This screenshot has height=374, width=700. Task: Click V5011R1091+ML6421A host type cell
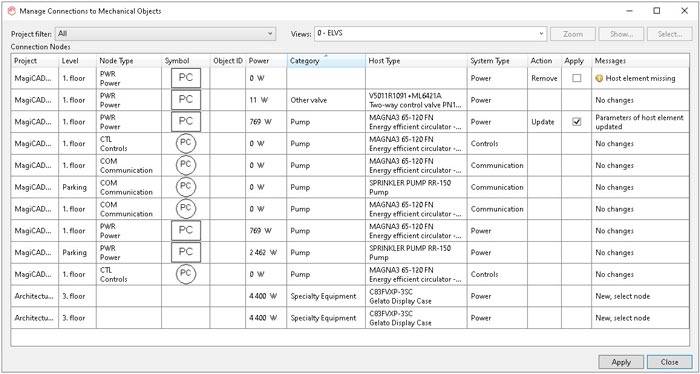[416, 100]
